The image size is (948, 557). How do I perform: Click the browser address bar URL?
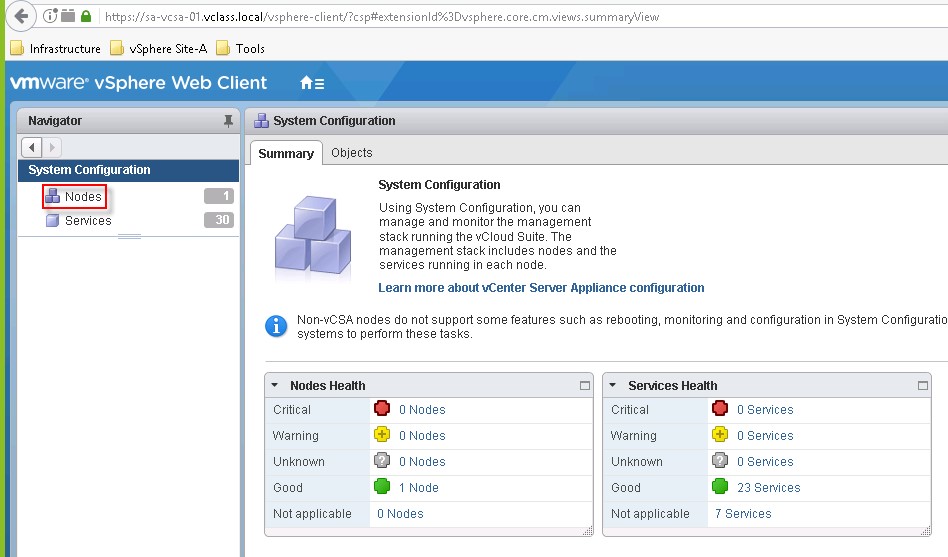point(382,17)
